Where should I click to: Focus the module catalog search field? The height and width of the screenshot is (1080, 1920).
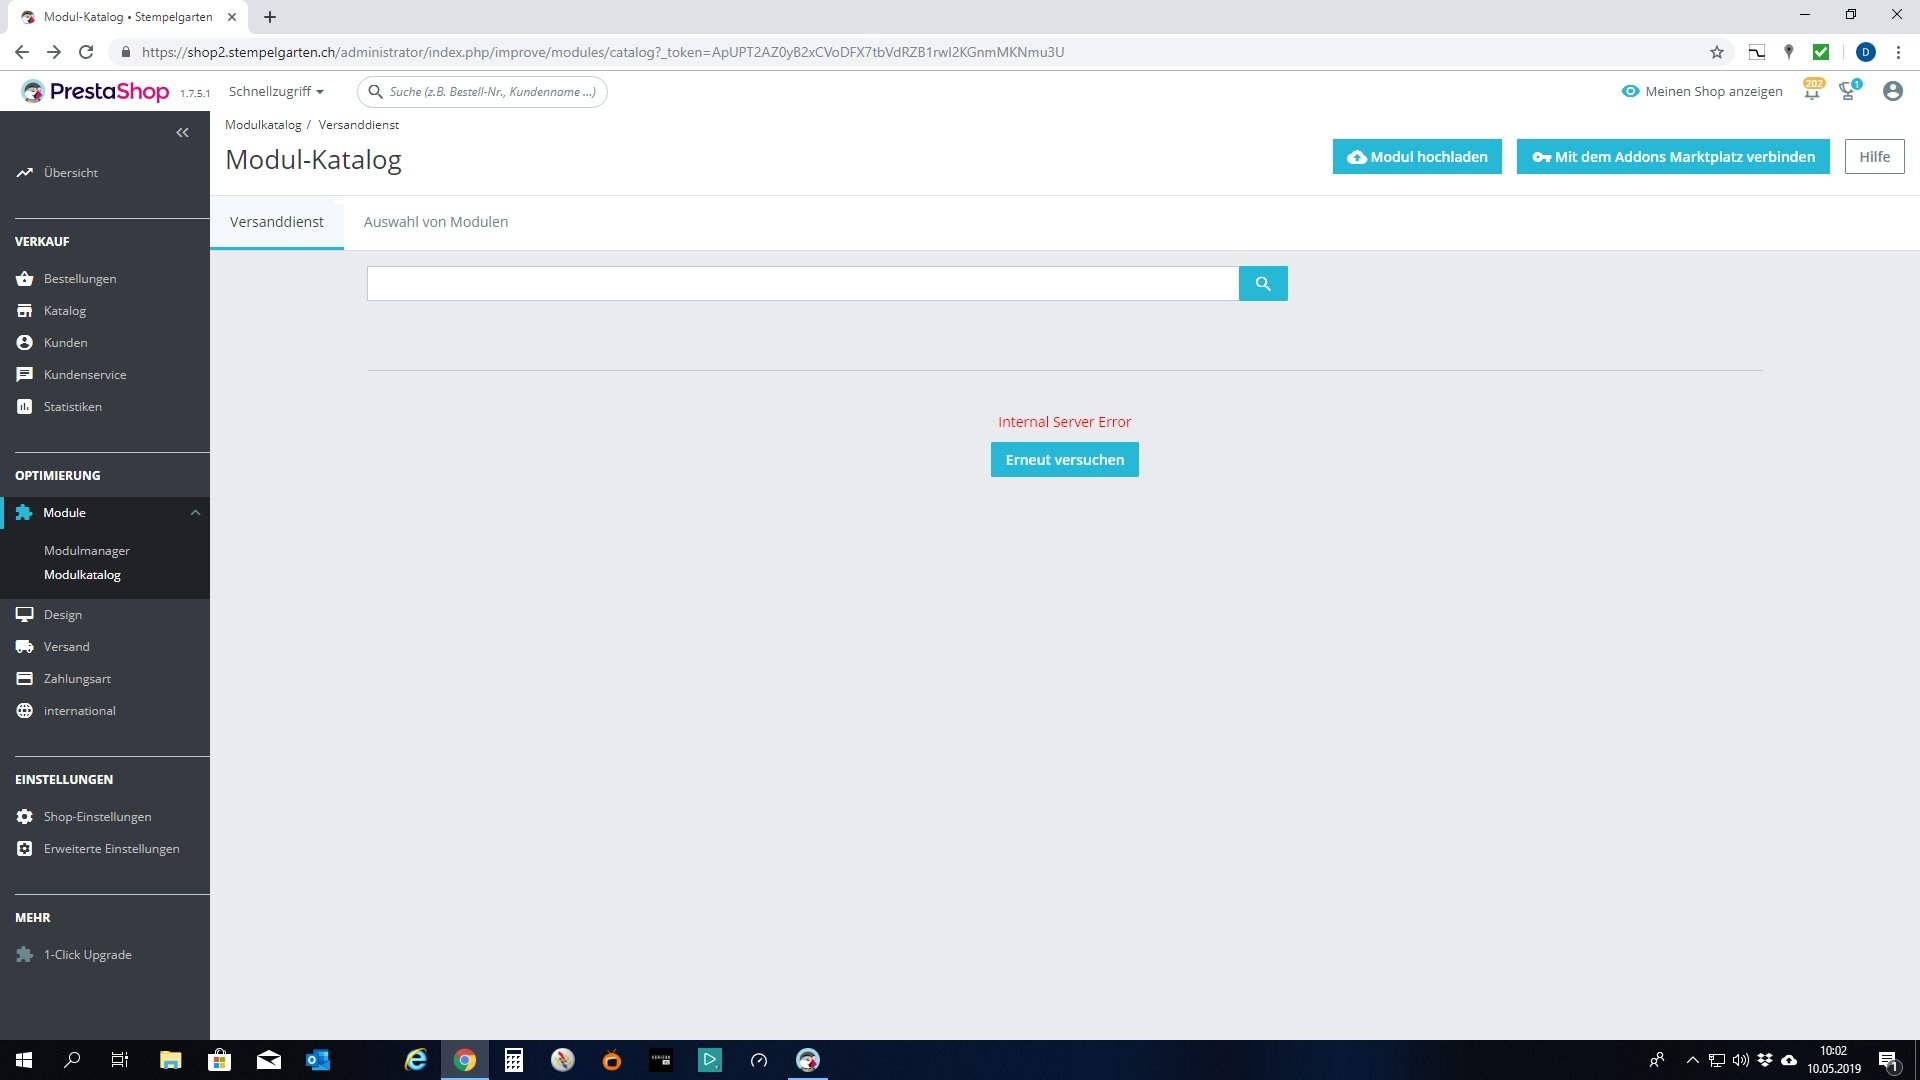pos(802,284)
